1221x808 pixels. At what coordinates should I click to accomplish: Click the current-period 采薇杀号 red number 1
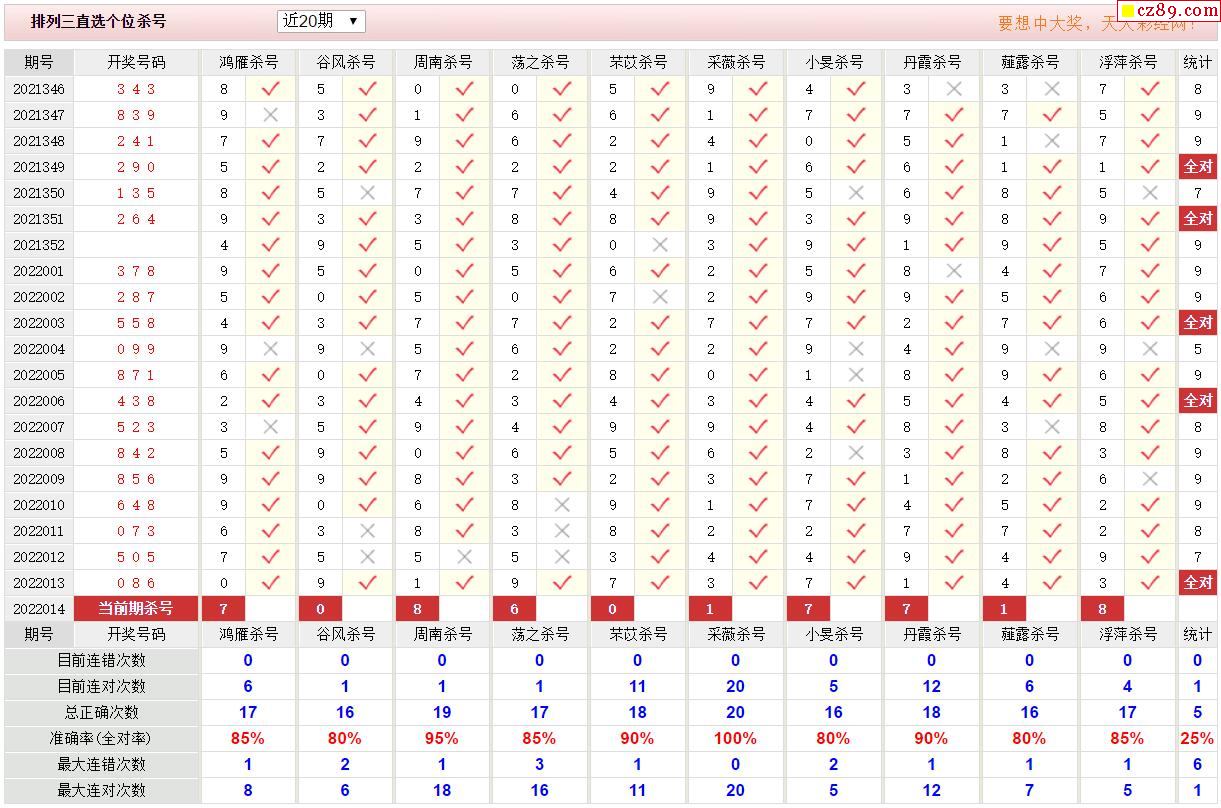coord(710,608)
